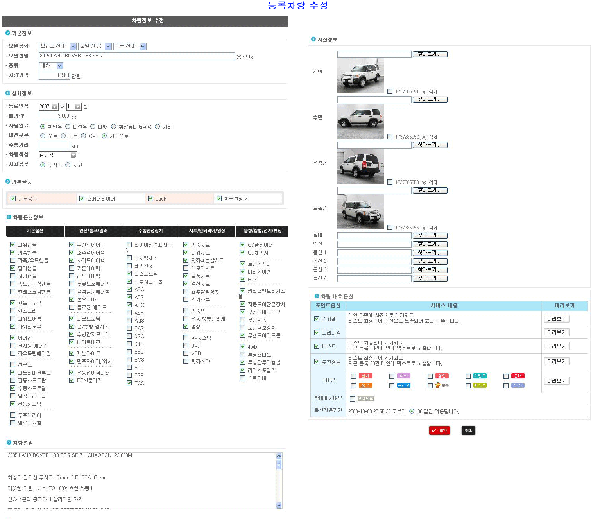Image resolution: width=600 pixels, height=520 pixels.
Task: Select the green badge icon in the highlight row
Action: 479,384
